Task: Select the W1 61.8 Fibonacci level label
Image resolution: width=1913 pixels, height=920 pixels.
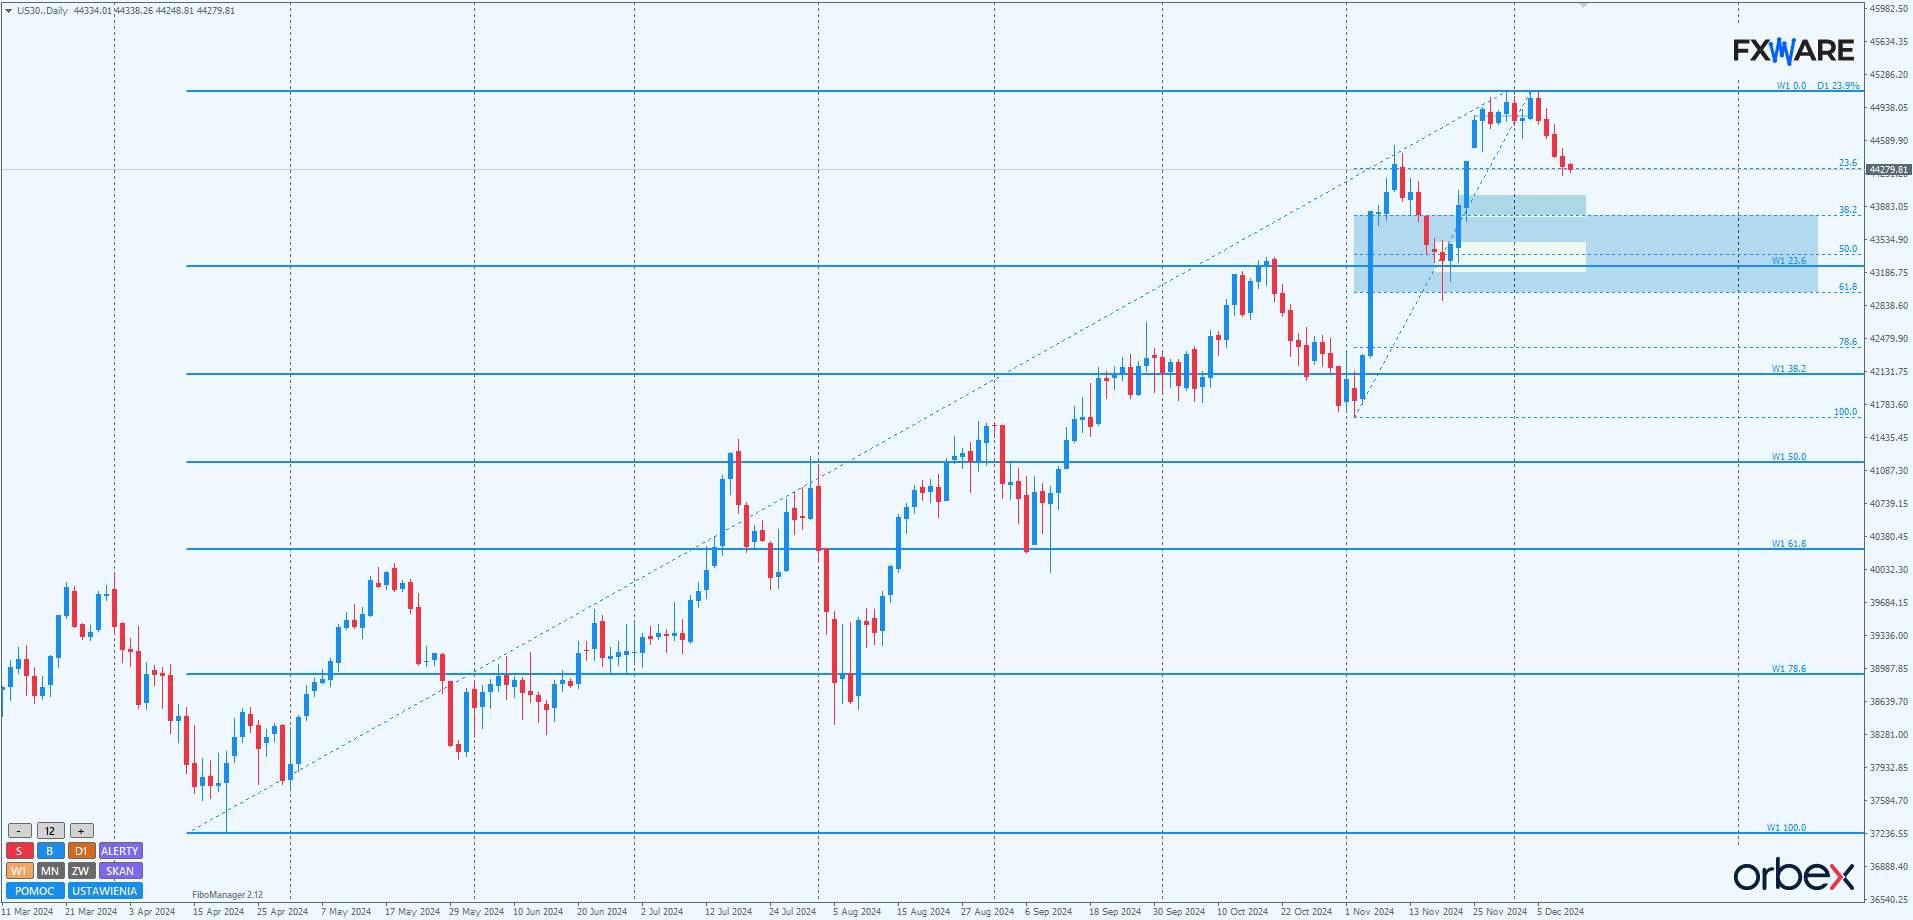Action: click(1788, 544)
